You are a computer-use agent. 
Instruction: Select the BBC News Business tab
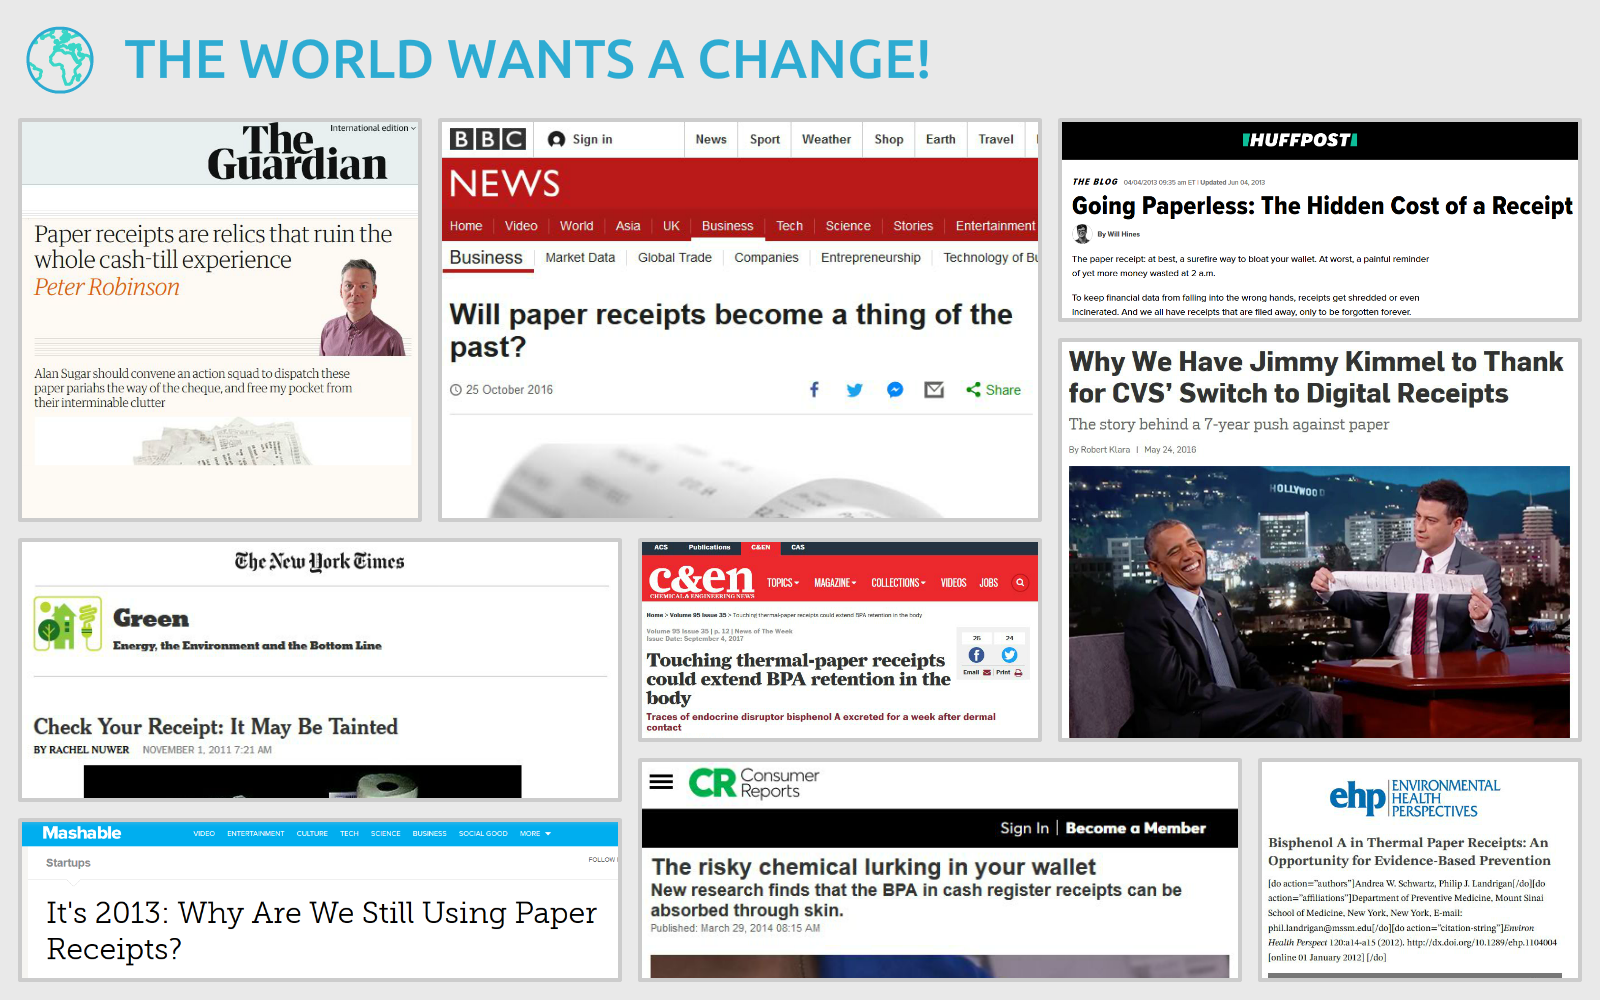point(727,226)
